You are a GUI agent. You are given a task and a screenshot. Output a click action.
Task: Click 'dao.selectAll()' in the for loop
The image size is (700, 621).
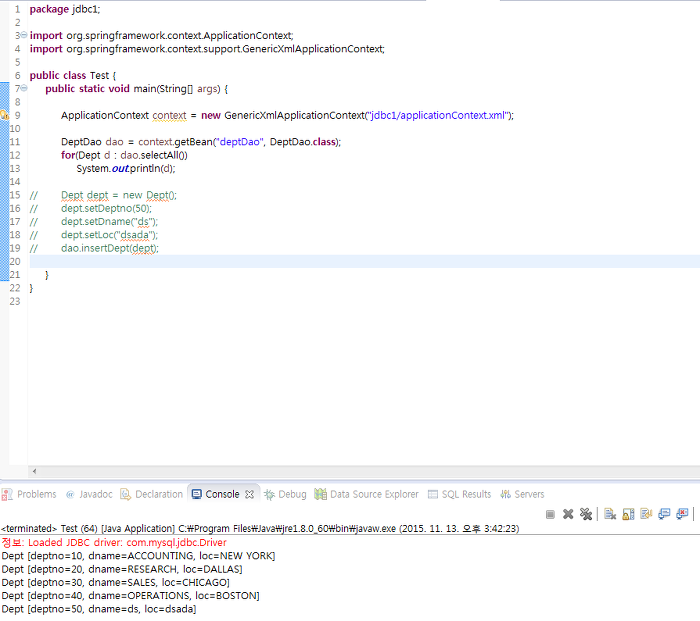coord(154,155)
